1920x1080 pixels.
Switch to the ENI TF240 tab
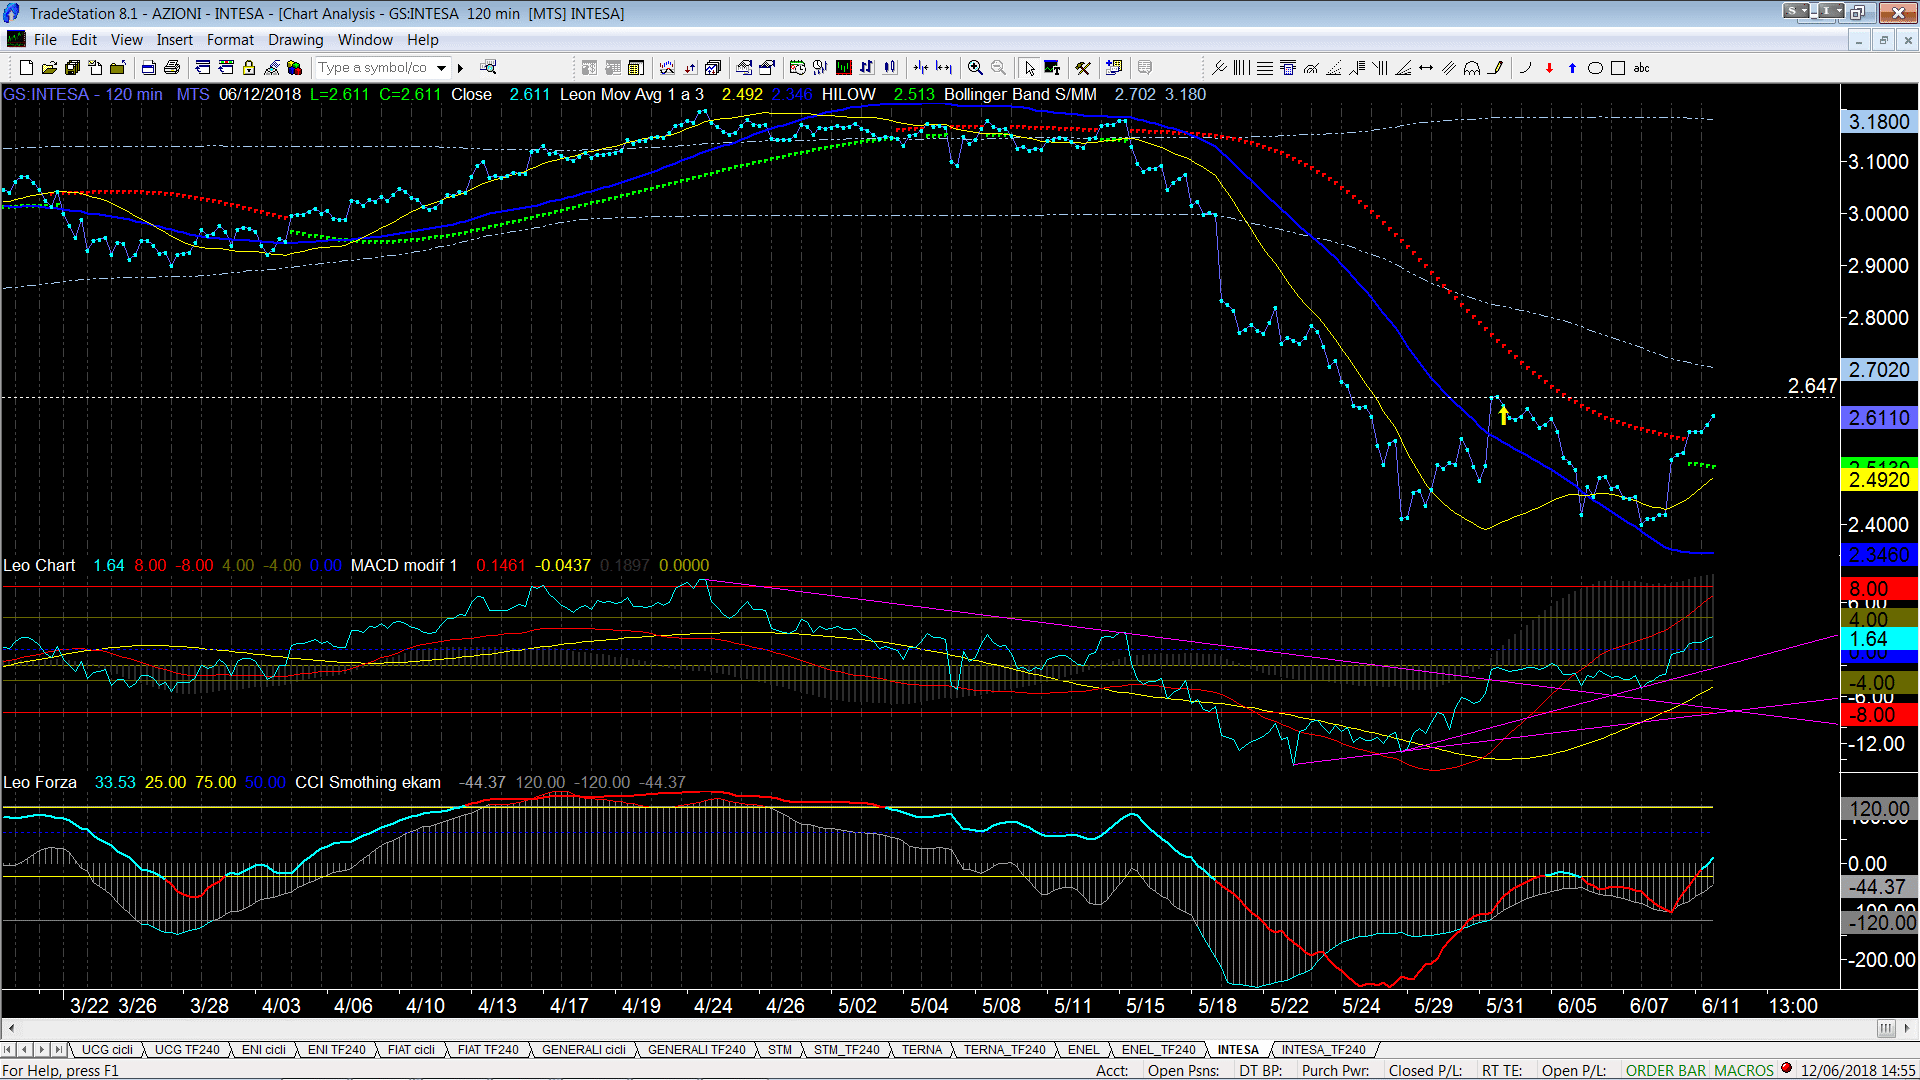pos(336,1050)
